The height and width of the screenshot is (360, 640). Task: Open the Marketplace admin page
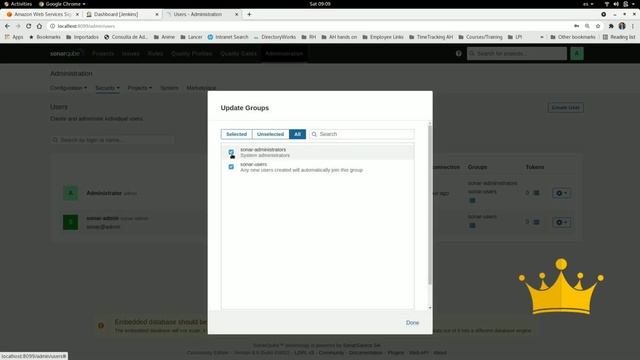click(201, 88)
